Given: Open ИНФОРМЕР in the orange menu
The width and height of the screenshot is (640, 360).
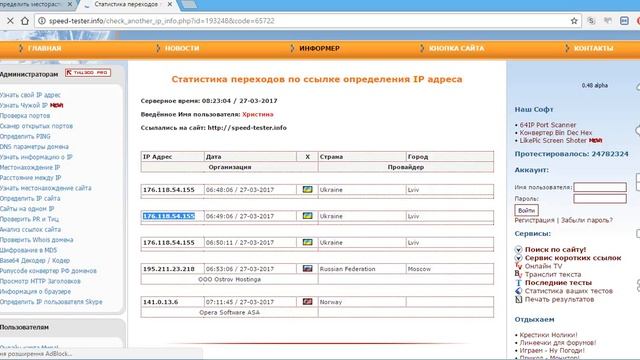Looking at the screenshot, I should coord(320,48).
